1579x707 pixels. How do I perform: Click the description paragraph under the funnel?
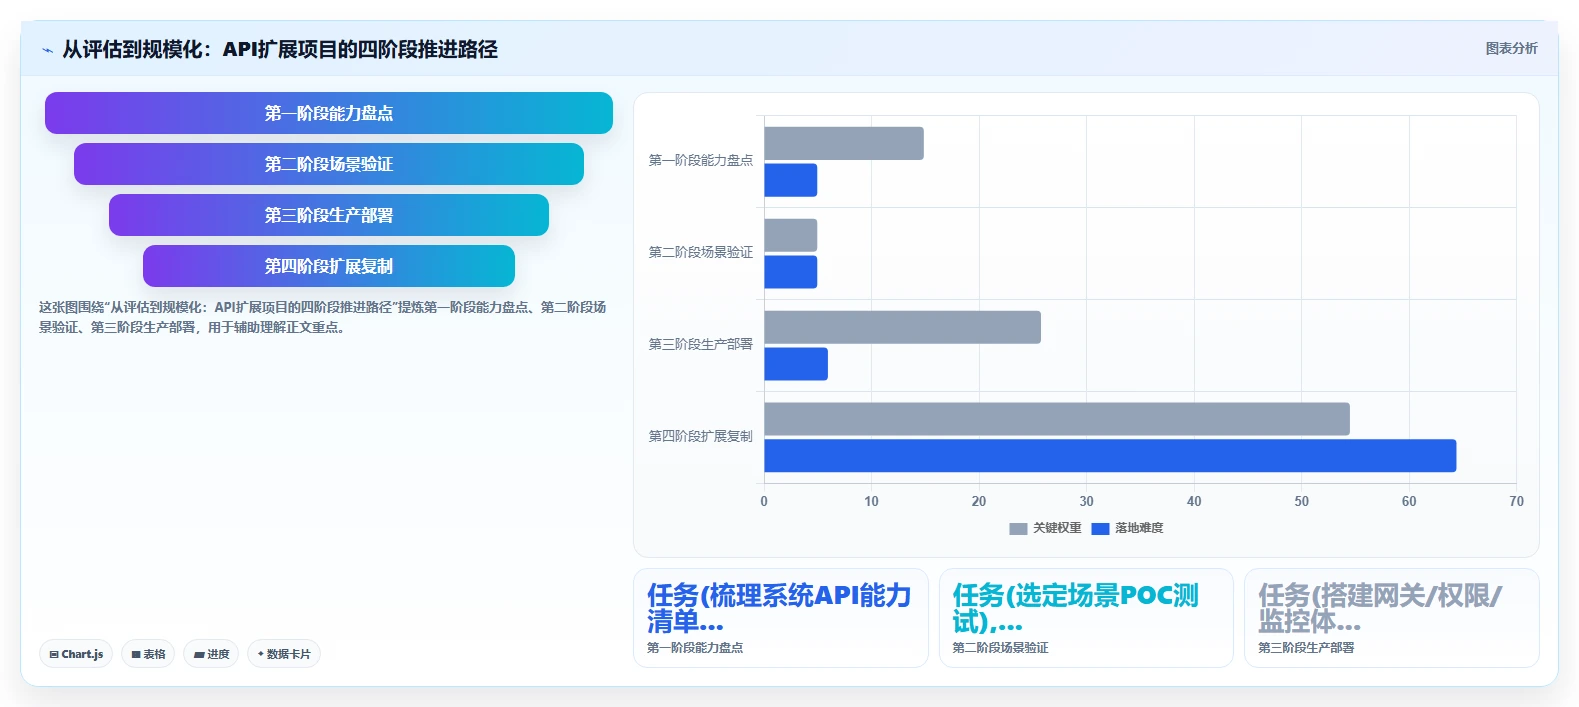[323, 317]
